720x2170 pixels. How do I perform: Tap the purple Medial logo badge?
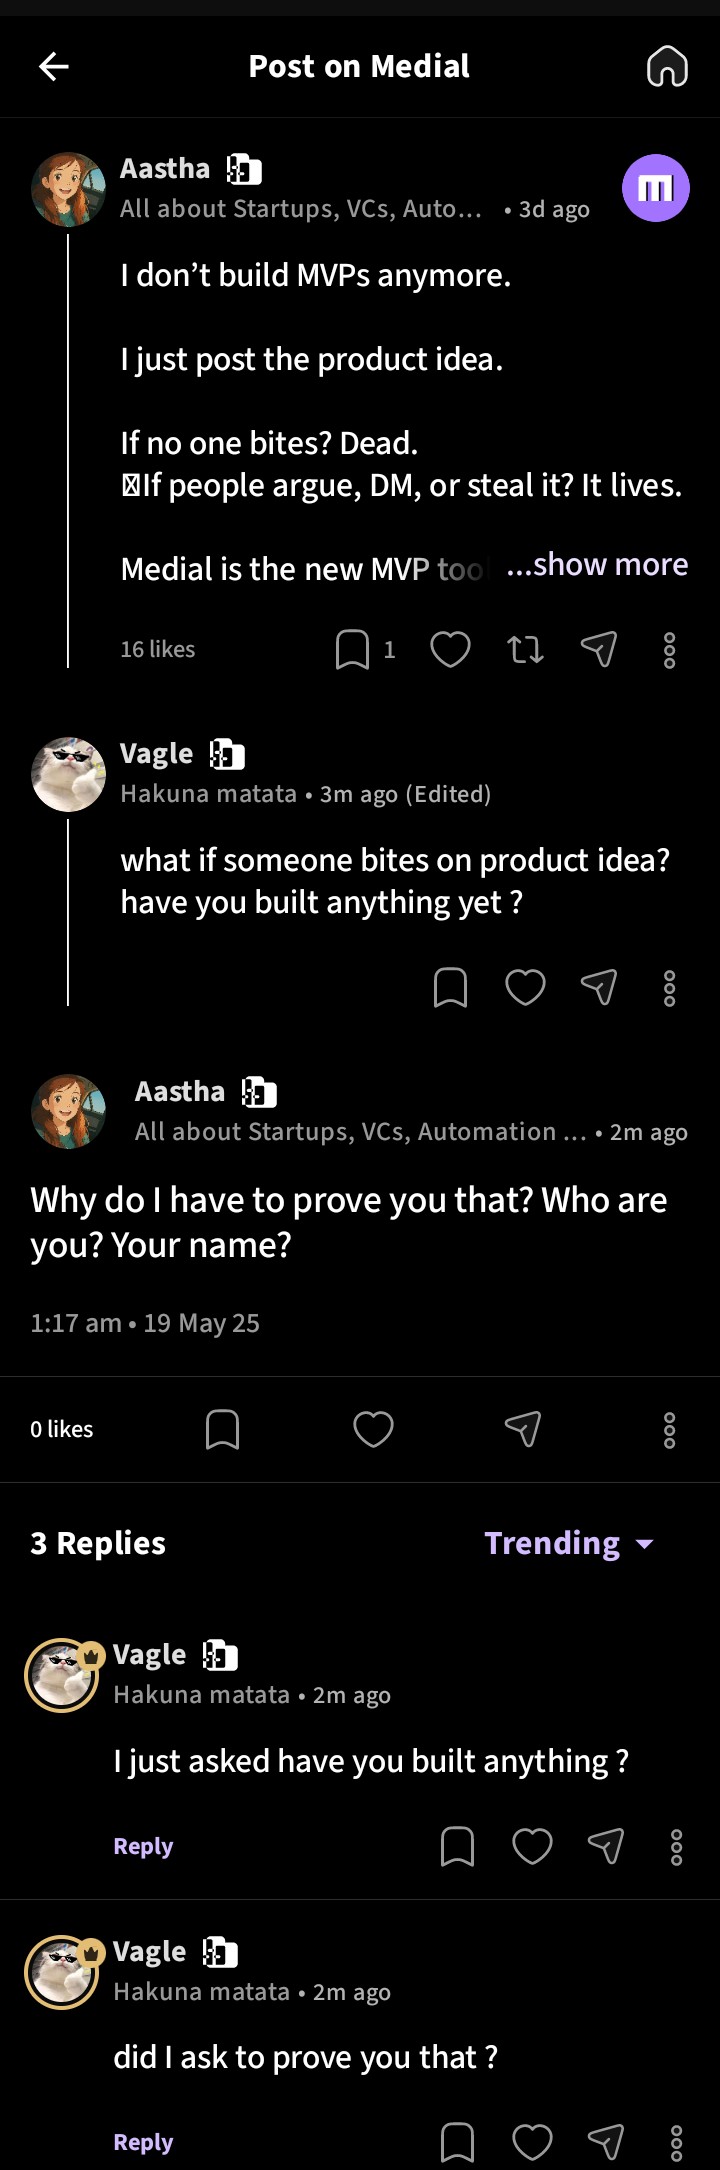click(x=655, y=188)
